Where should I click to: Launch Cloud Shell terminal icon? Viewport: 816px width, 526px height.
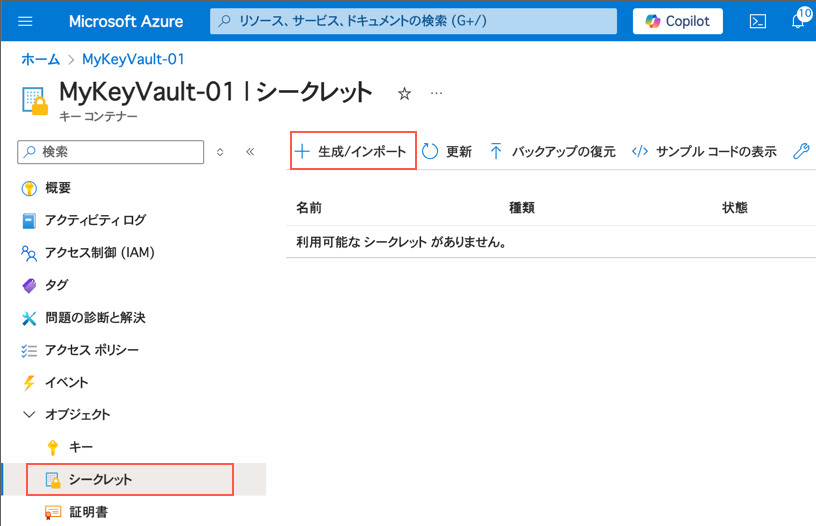pyautogui.click(x=757, y=21)
